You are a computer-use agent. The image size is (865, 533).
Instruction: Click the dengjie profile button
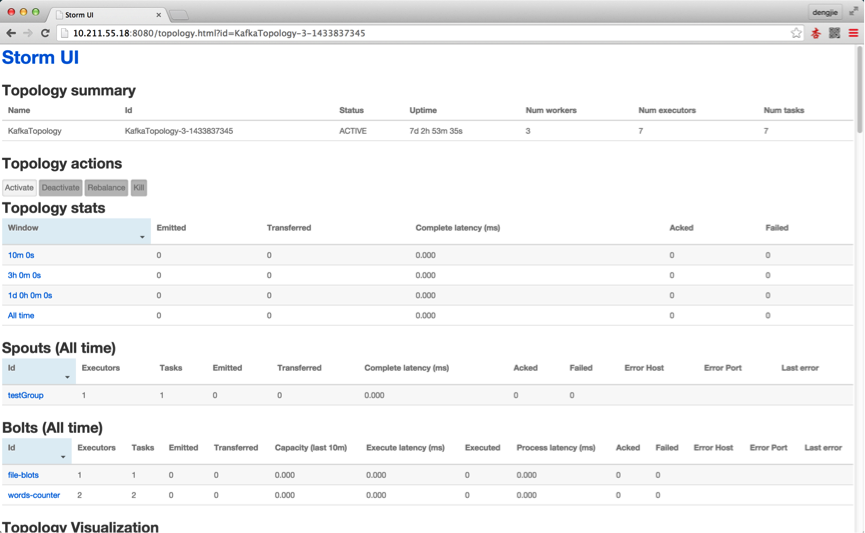pos(825,12)
